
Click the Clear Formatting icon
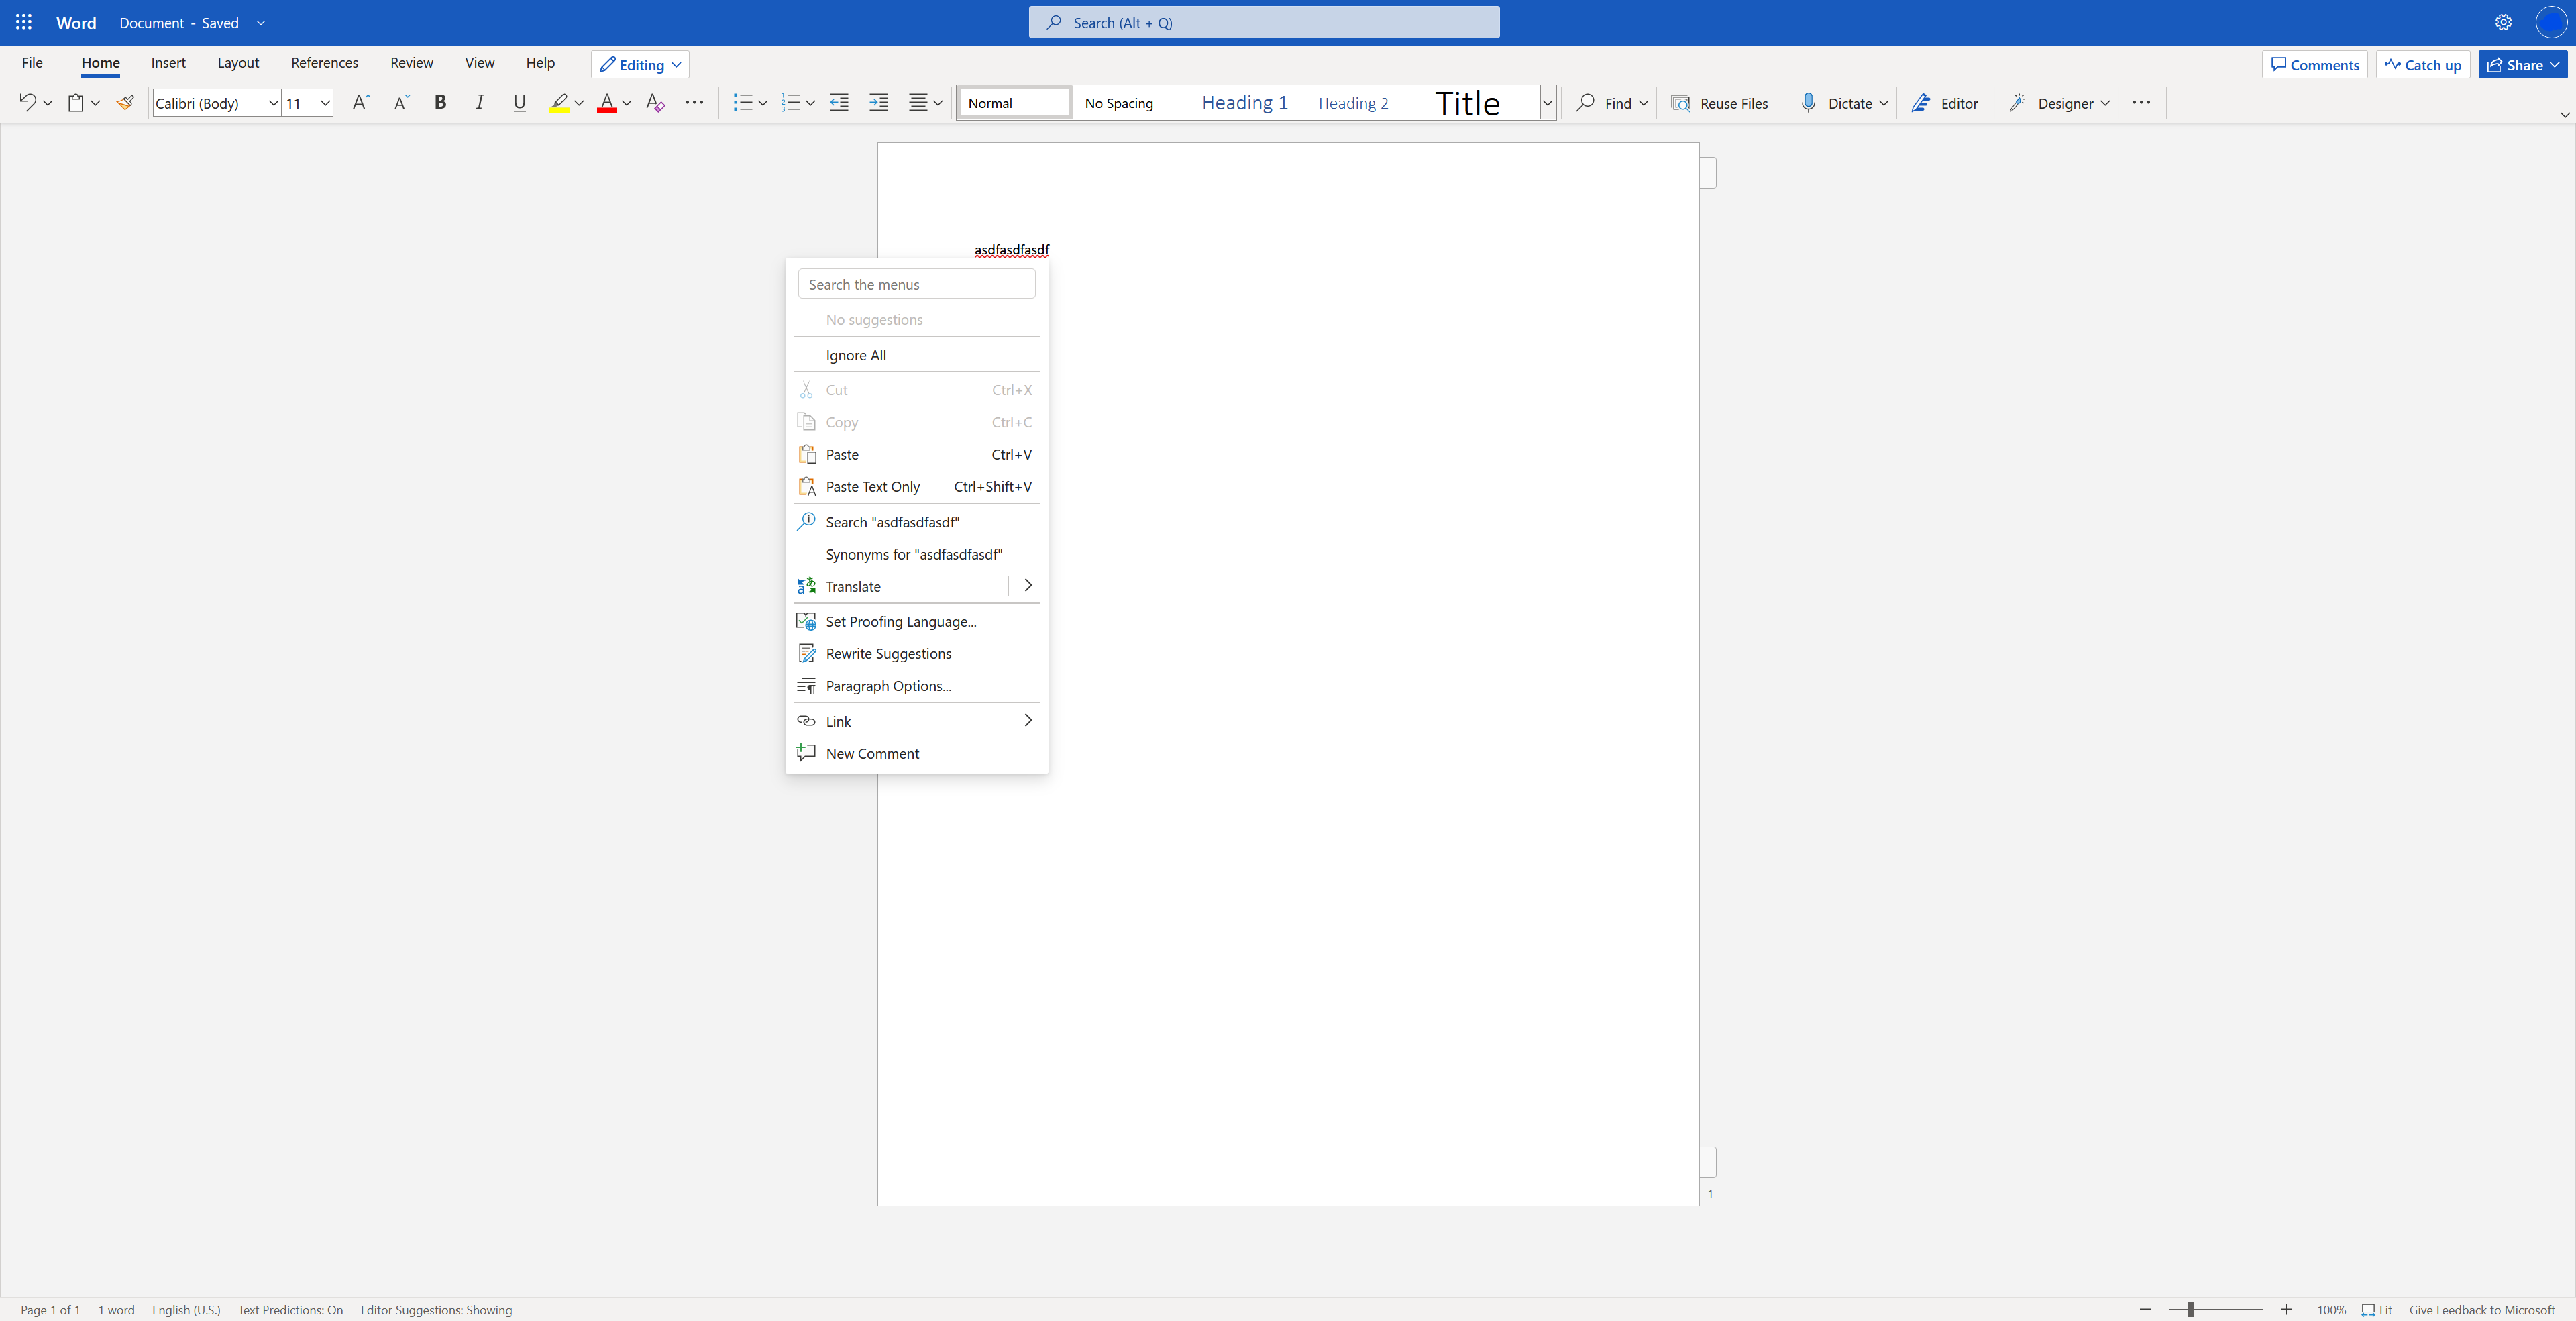click(x=655, y=102)
